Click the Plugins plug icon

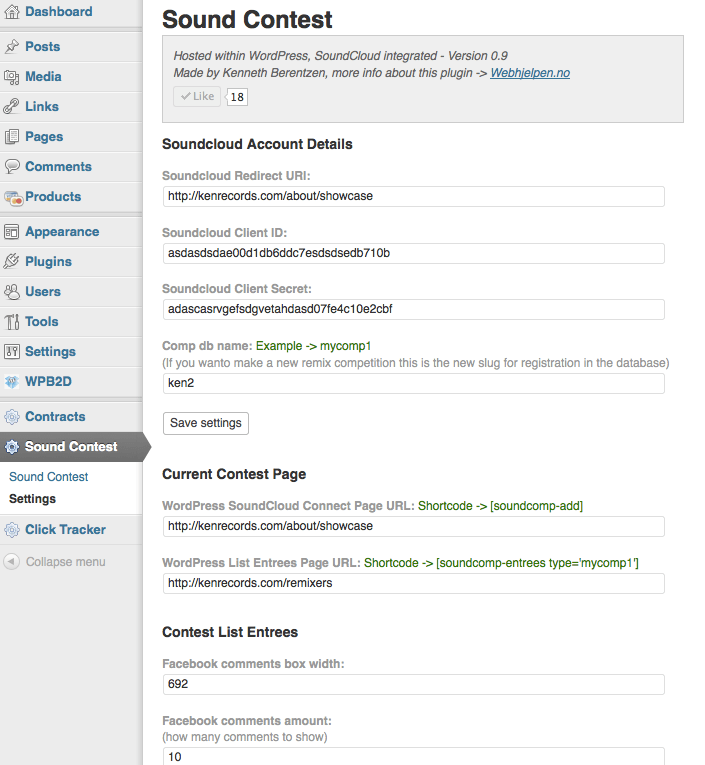[12, 262]
